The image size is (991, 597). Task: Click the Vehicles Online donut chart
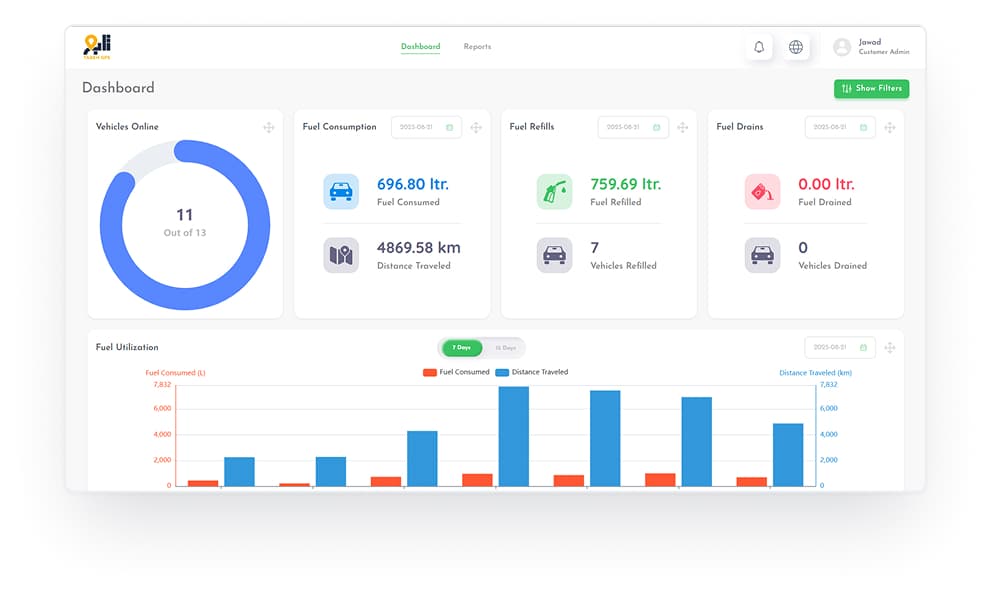(x=184, y=222)
